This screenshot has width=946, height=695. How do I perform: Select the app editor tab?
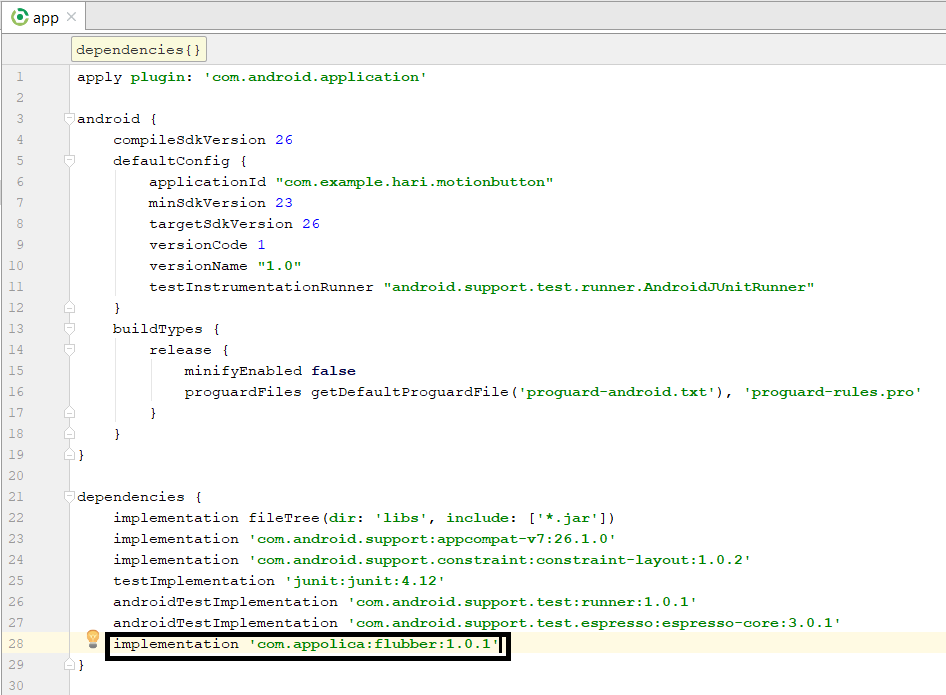(x=44, y=16)
